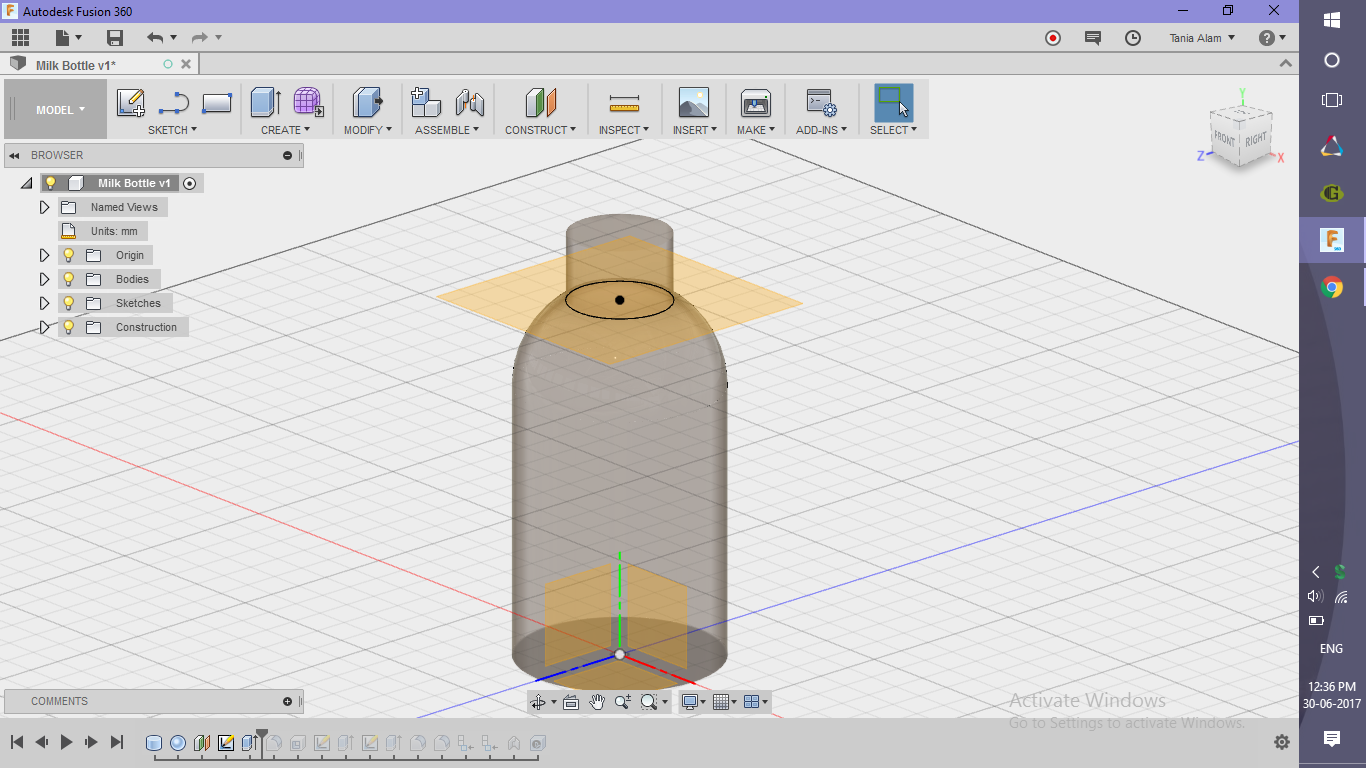Toggle visibility bulb of Milk Bottle v1
The image size is (1366, 768).
coord(51,183)
